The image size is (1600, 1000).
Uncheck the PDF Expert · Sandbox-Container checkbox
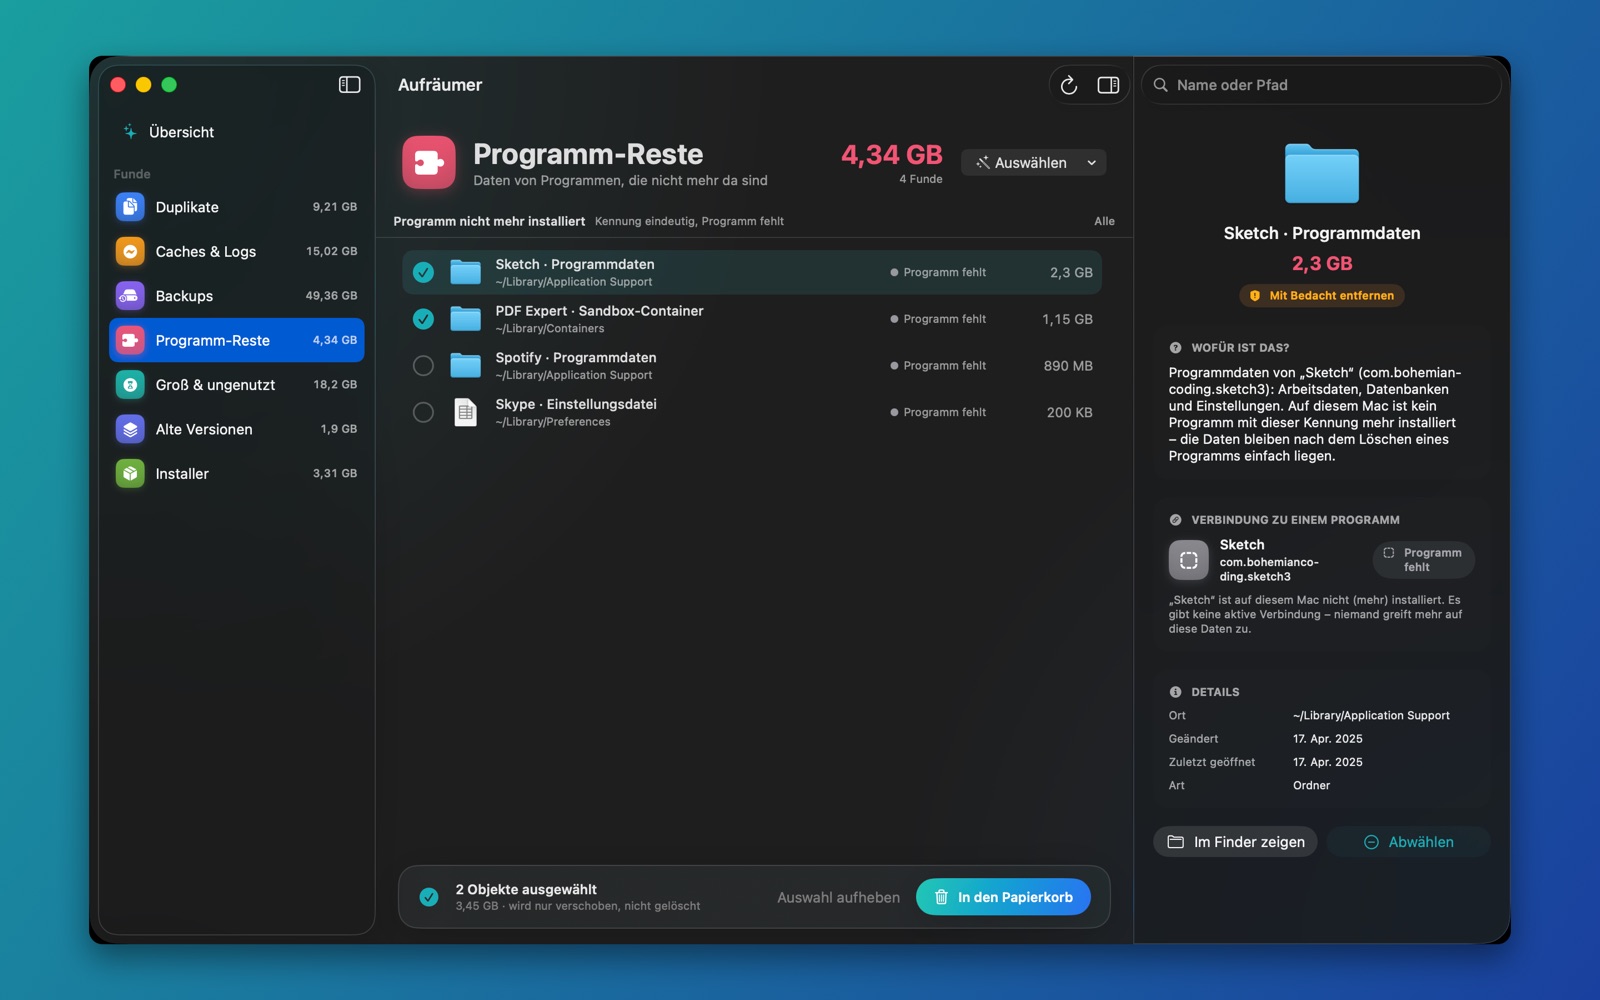click(x=424, y=319)
